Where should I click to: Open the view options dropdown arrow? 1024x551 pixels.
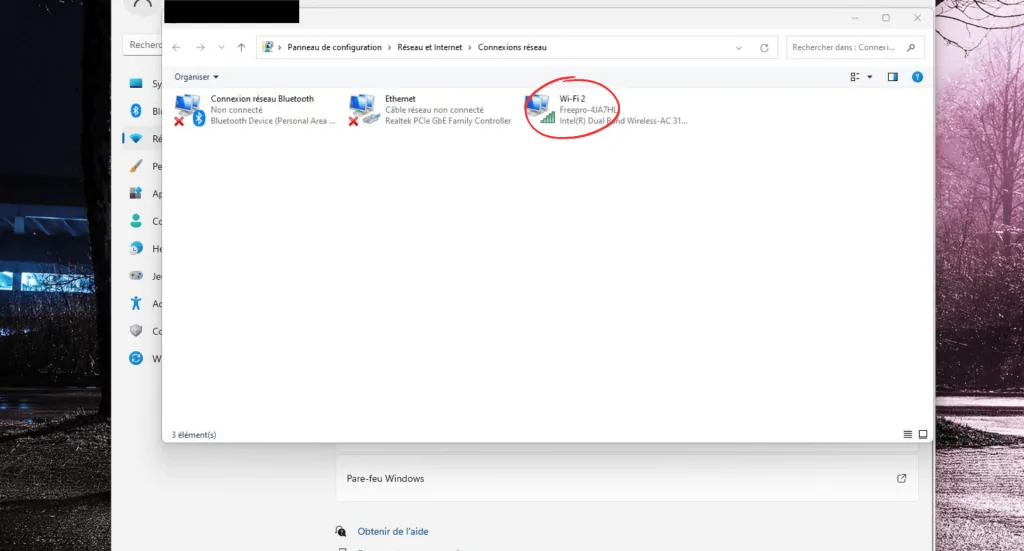[x=869, y=77]
